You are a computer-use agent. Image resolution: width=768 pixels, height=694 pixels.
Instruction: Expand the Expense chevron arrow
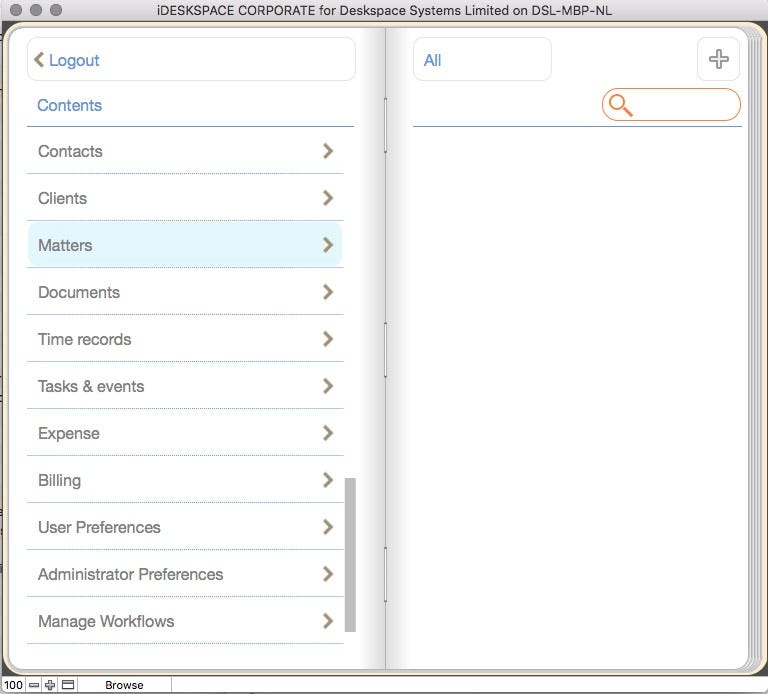coord(328,433)
